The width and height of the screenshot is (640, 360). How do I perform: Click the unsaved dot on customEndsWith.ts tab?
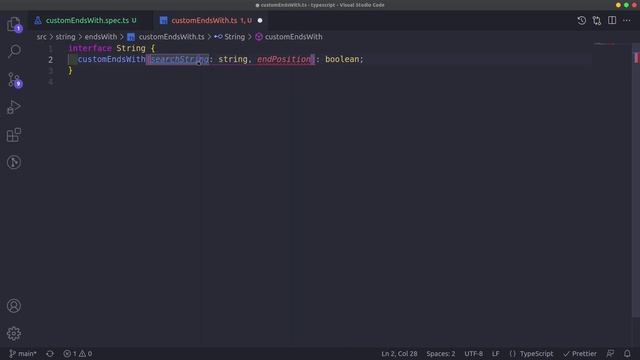click(x=260, y=20)
